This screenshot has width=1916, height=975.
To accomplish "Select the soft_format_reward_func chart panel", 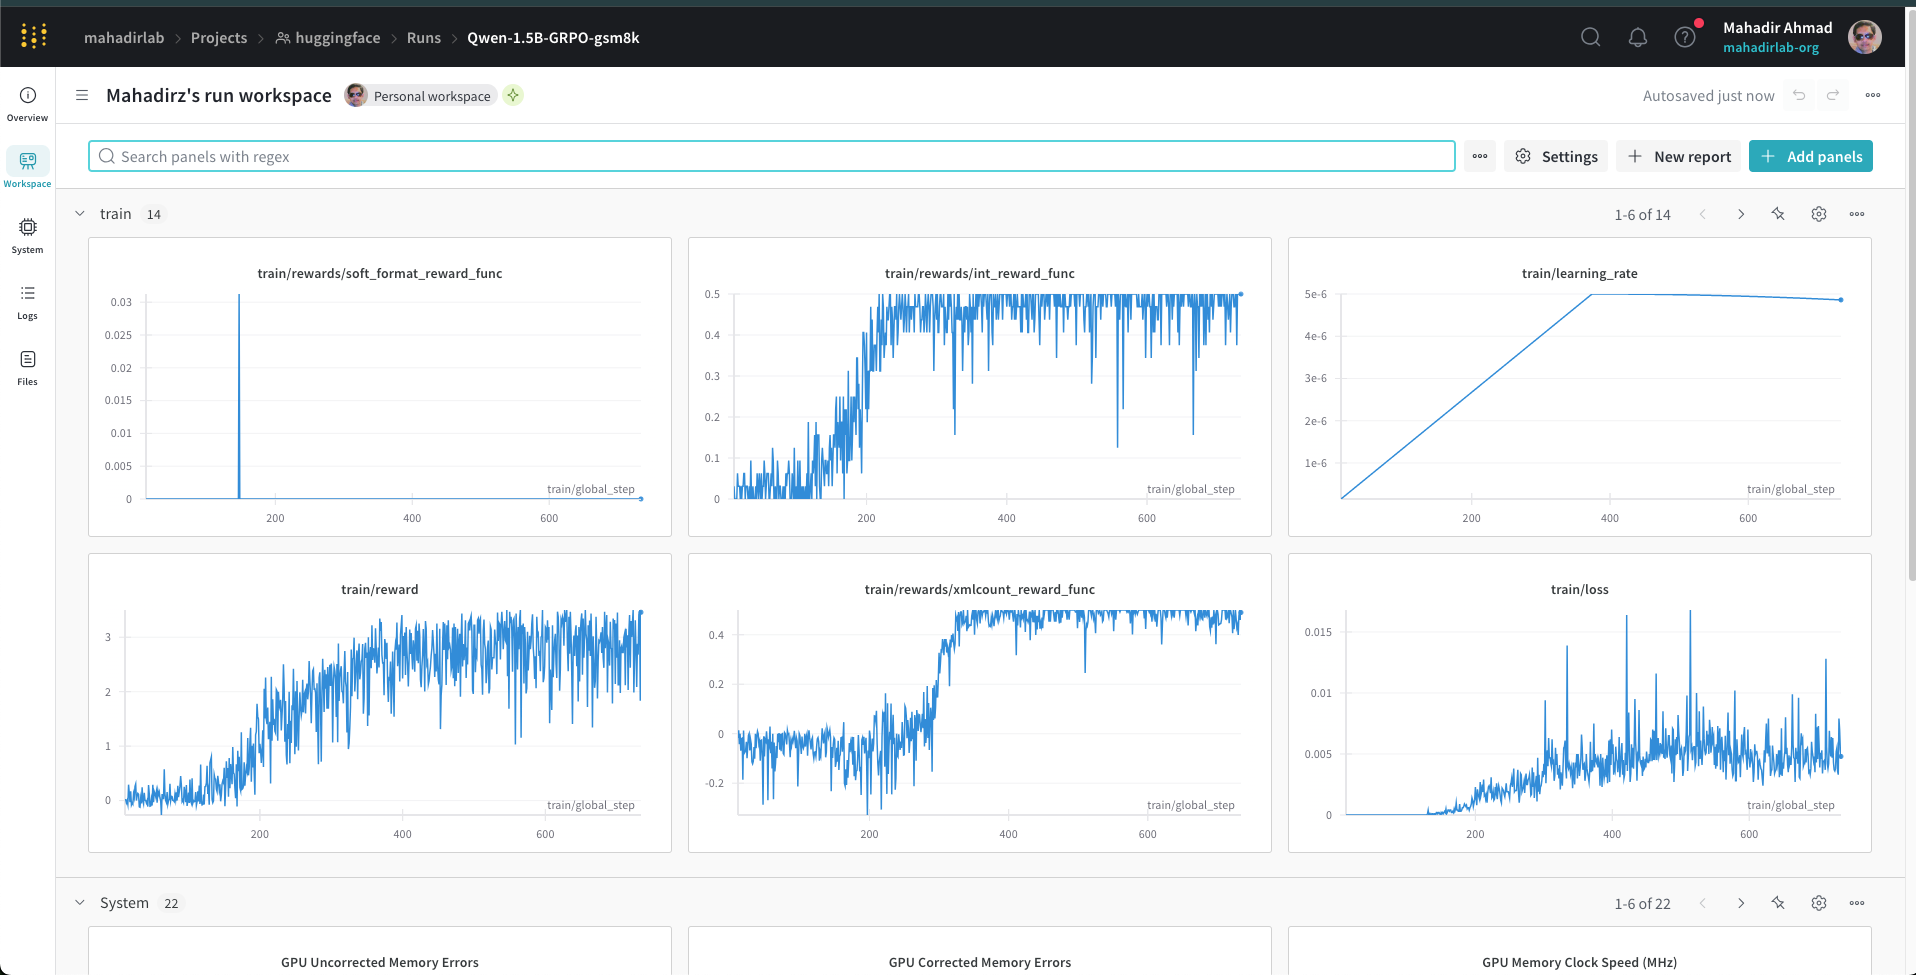I will [x=380, y=387].
